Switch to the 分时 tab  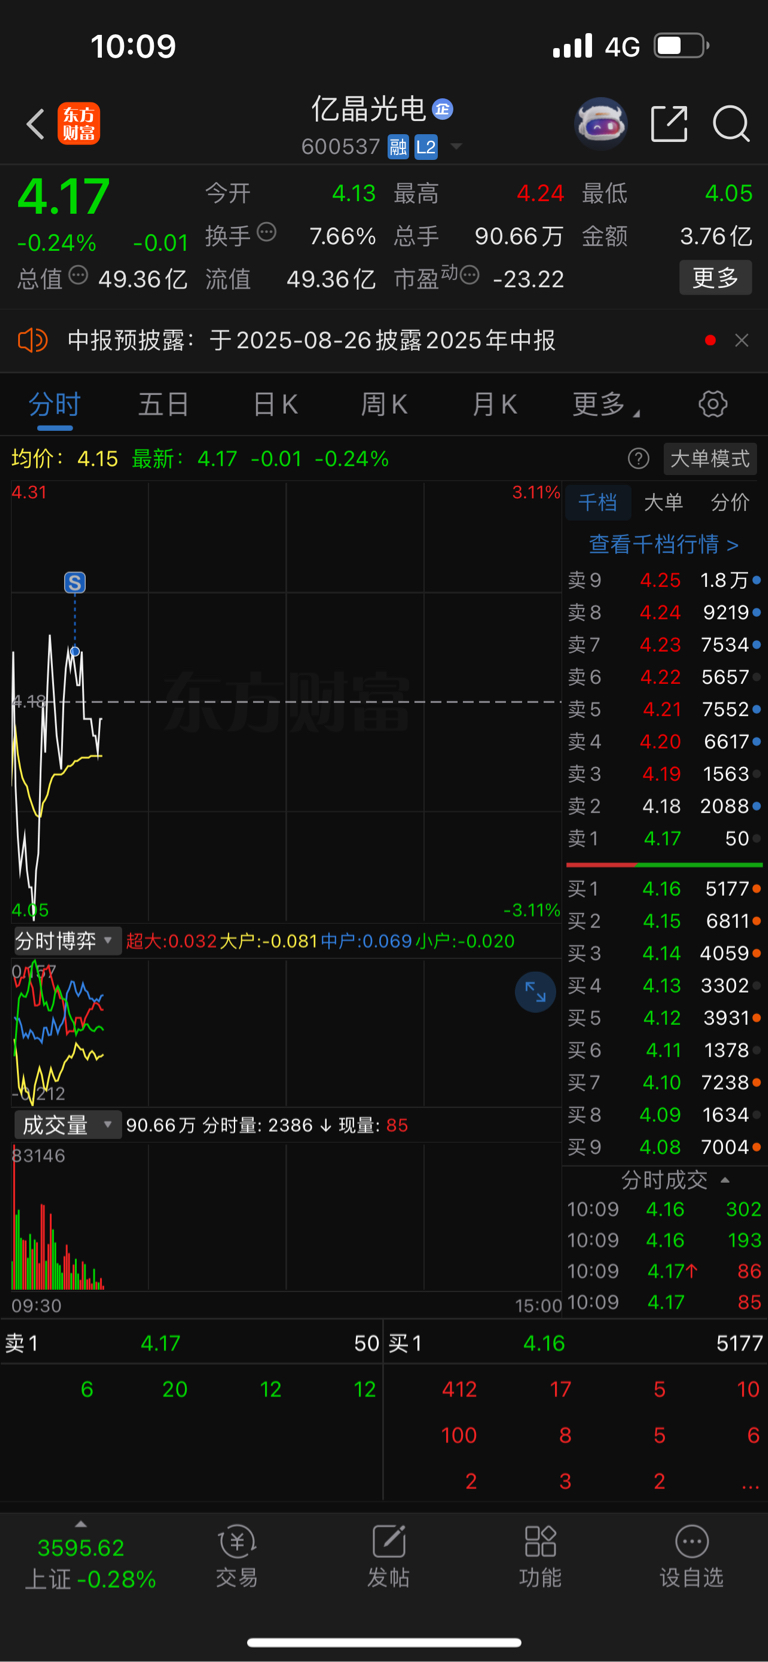point(54,404)
